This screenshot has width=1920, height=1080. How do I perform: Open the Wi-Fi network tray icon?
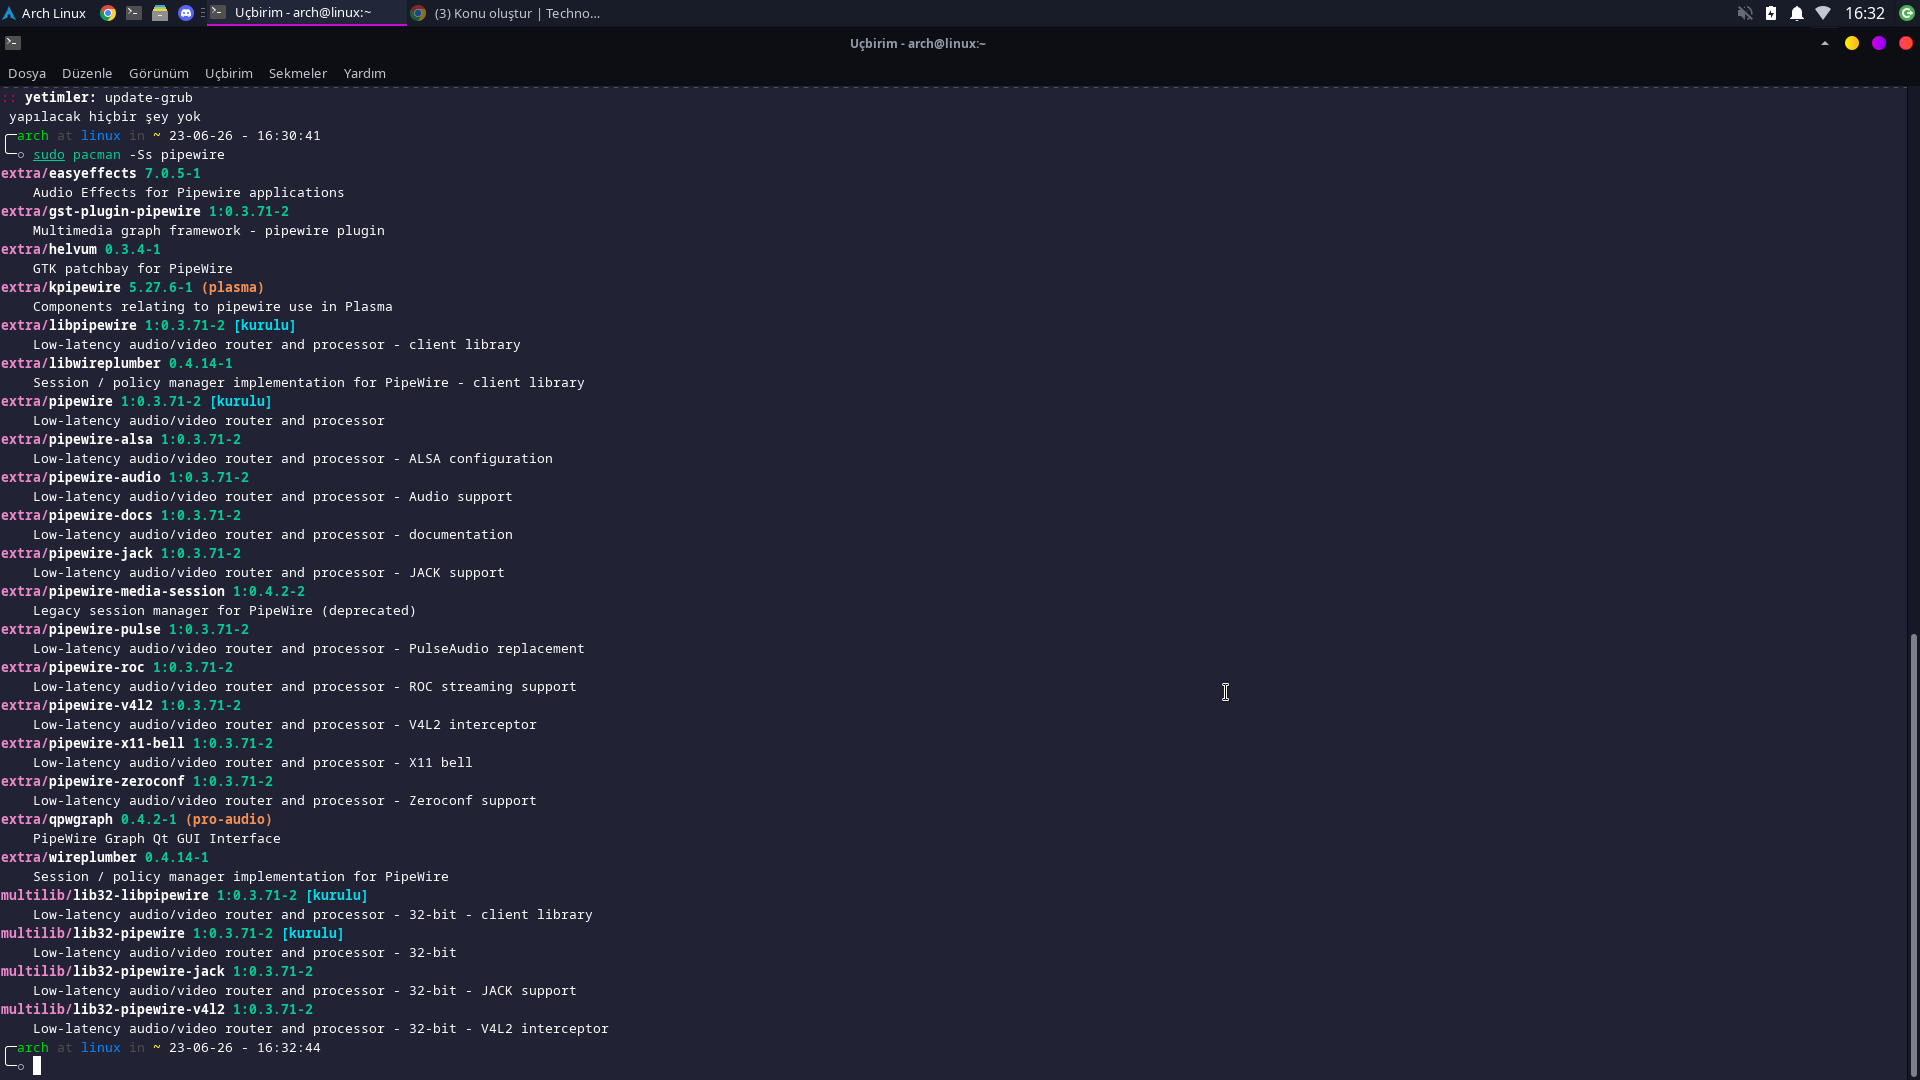1823,13
